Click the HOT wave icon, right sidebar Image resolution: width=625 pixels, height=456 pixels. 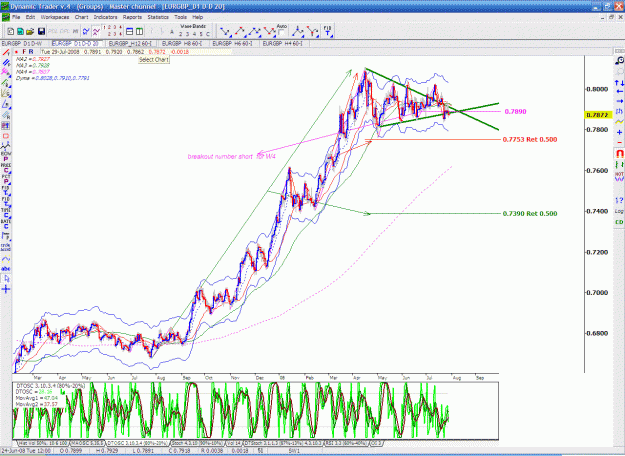619,176
